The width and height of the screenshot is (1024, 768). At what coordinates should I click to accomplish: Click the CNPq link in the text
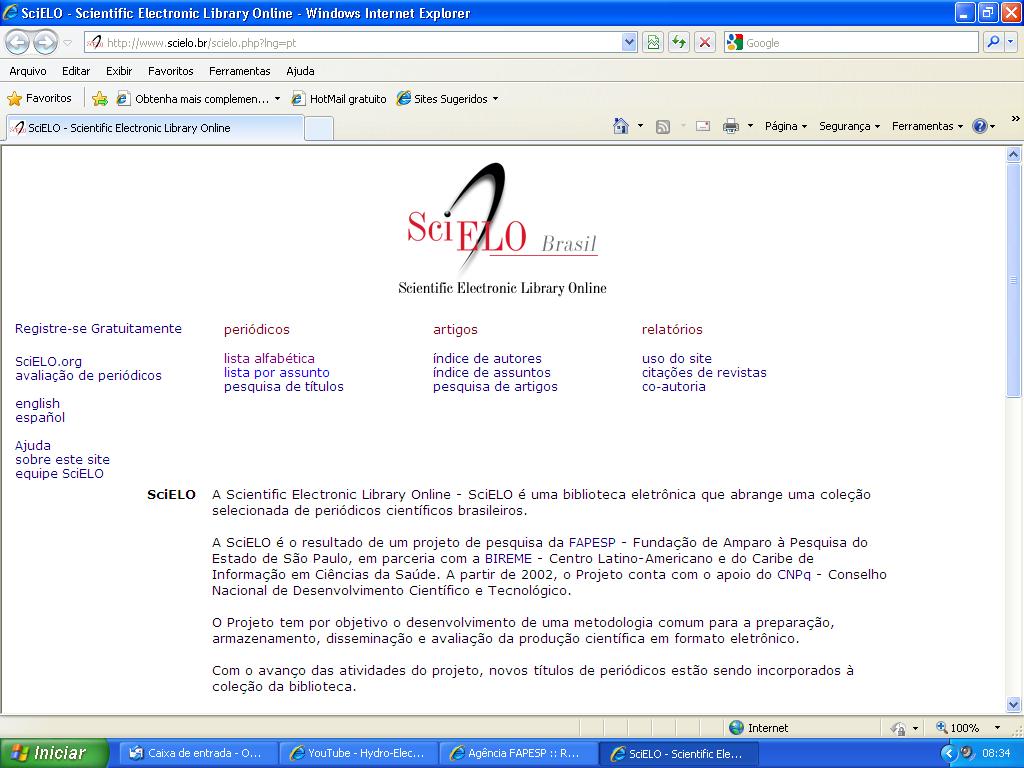[x=793, y=575]
